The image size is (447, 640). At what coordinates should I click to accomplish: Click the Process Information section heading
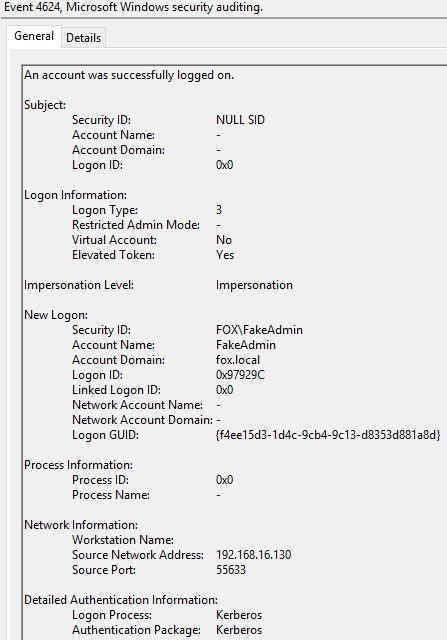pos(78,465)
